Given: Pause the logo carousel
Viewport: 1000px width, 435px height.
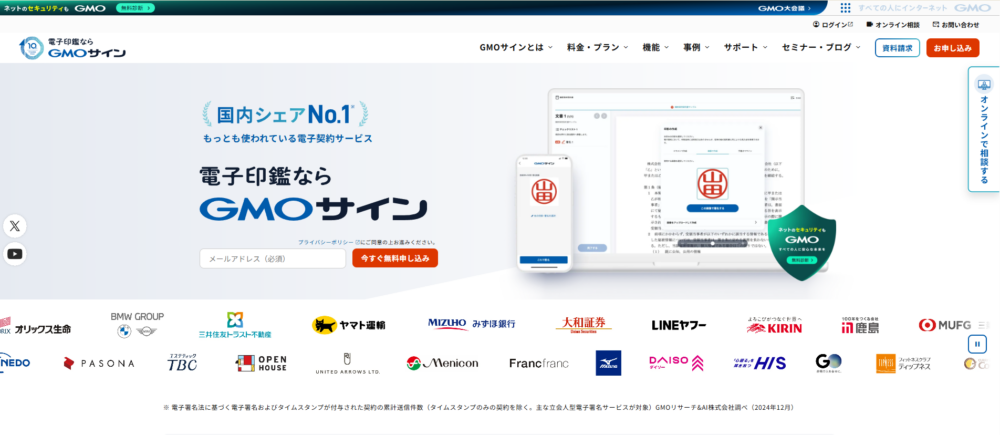Looking at the screenshot, I should (976, 344).
